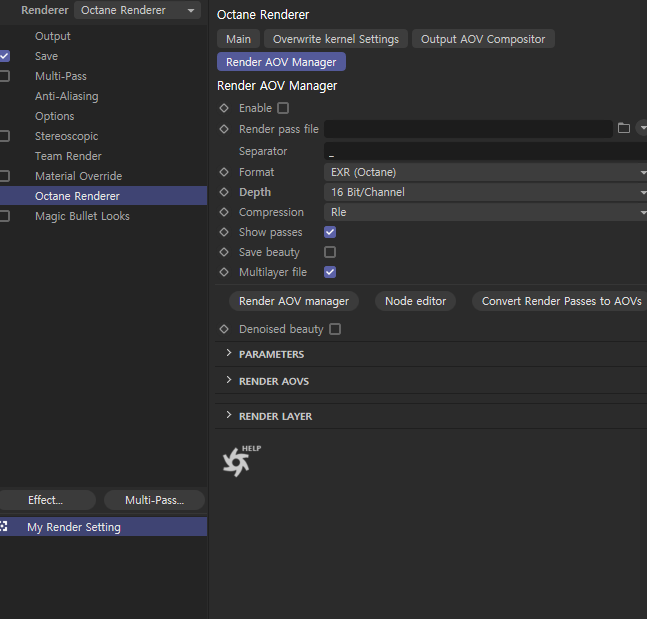Select Team Render in settings list
Image resolution: width=647 pixels, height=619 pixels.
click(68, 156)
